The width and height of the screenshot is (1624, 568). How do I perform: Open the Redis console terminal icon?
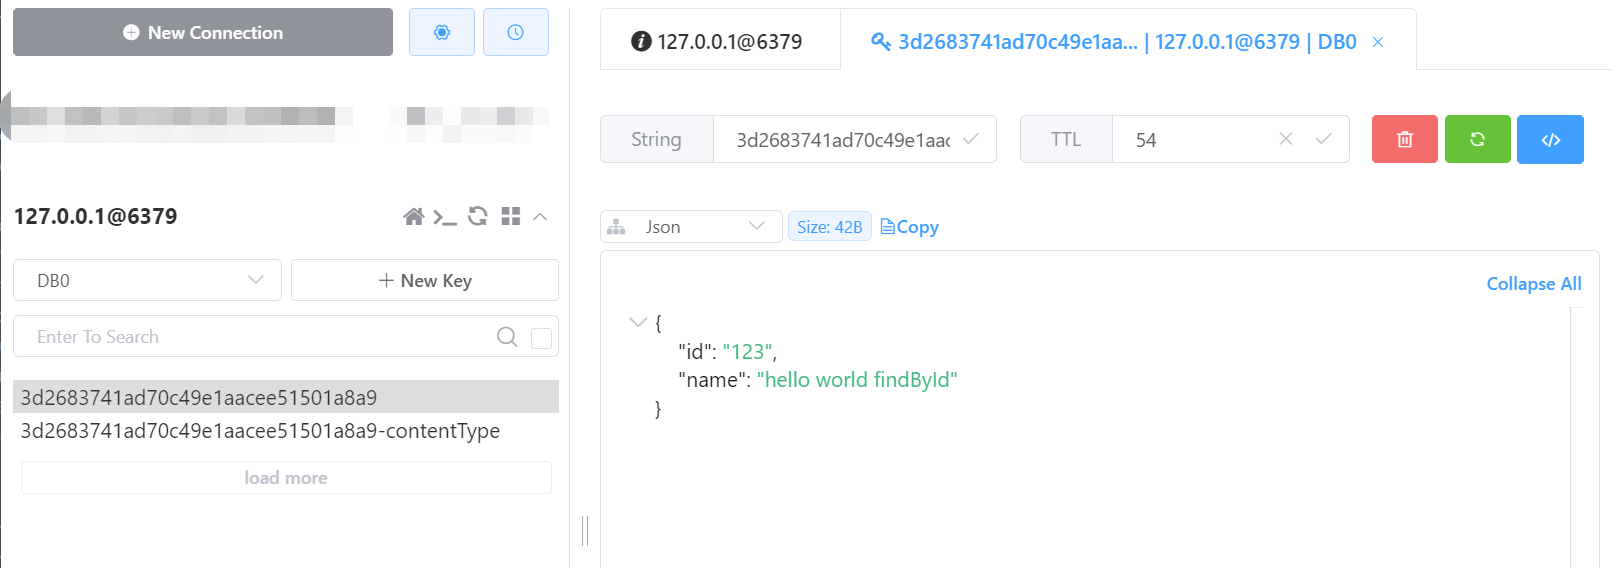click(445, 216)
